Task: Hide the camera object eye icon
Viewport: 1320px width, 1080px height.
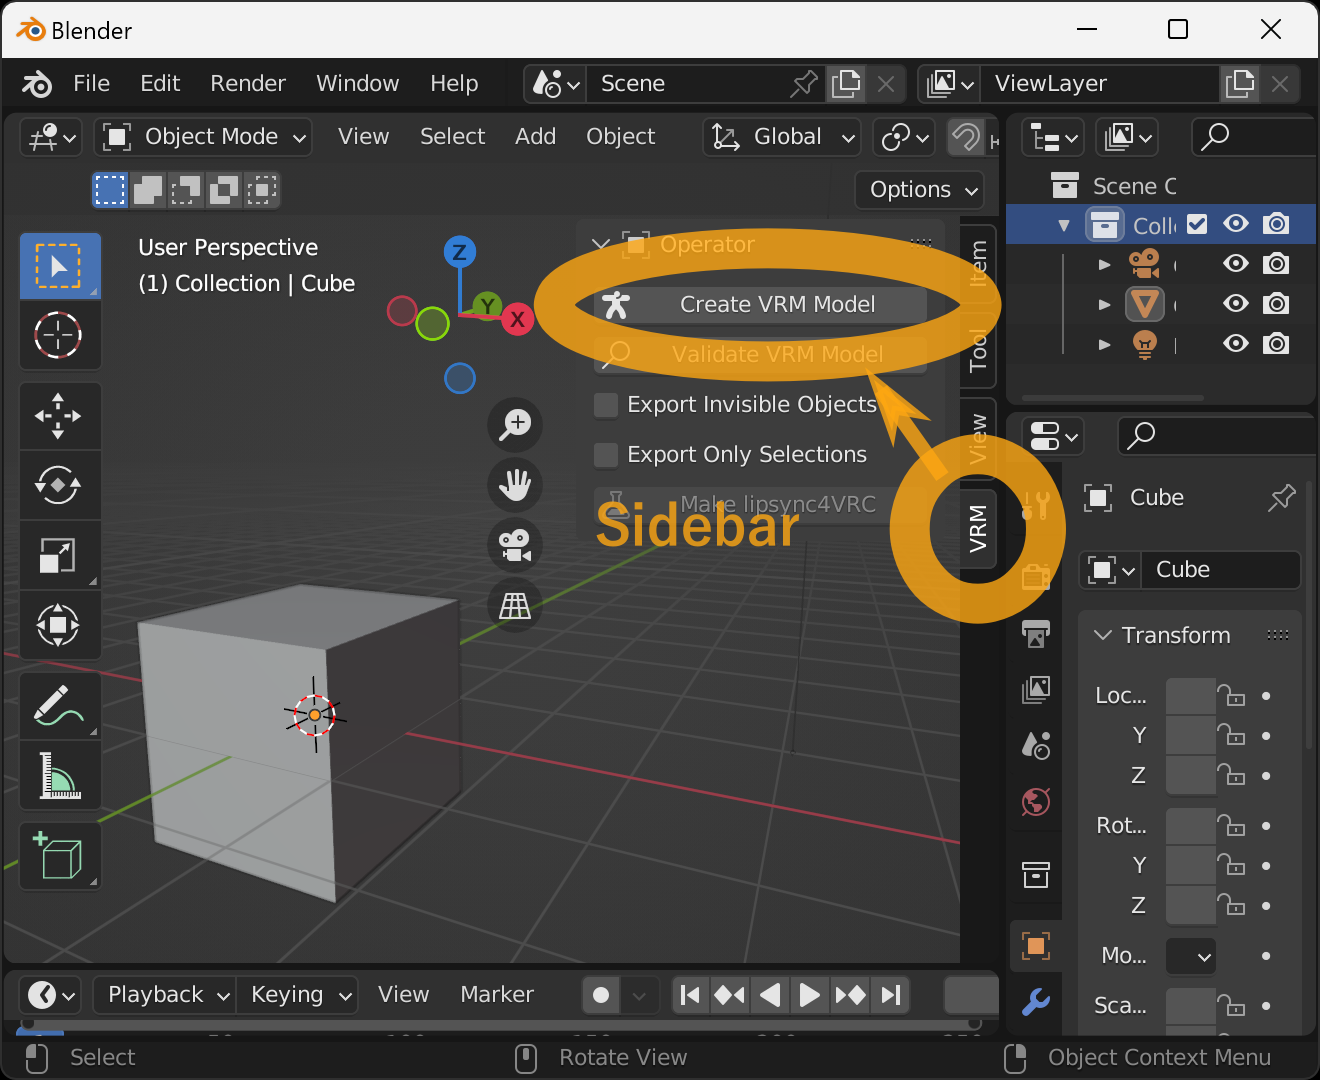Action: tap(1236, 264)
